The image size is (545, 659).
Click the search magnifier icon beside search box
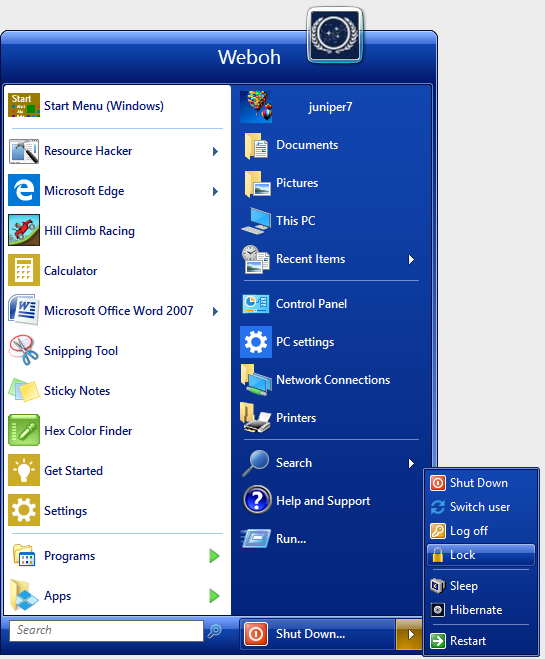click(x=215, y=630)
